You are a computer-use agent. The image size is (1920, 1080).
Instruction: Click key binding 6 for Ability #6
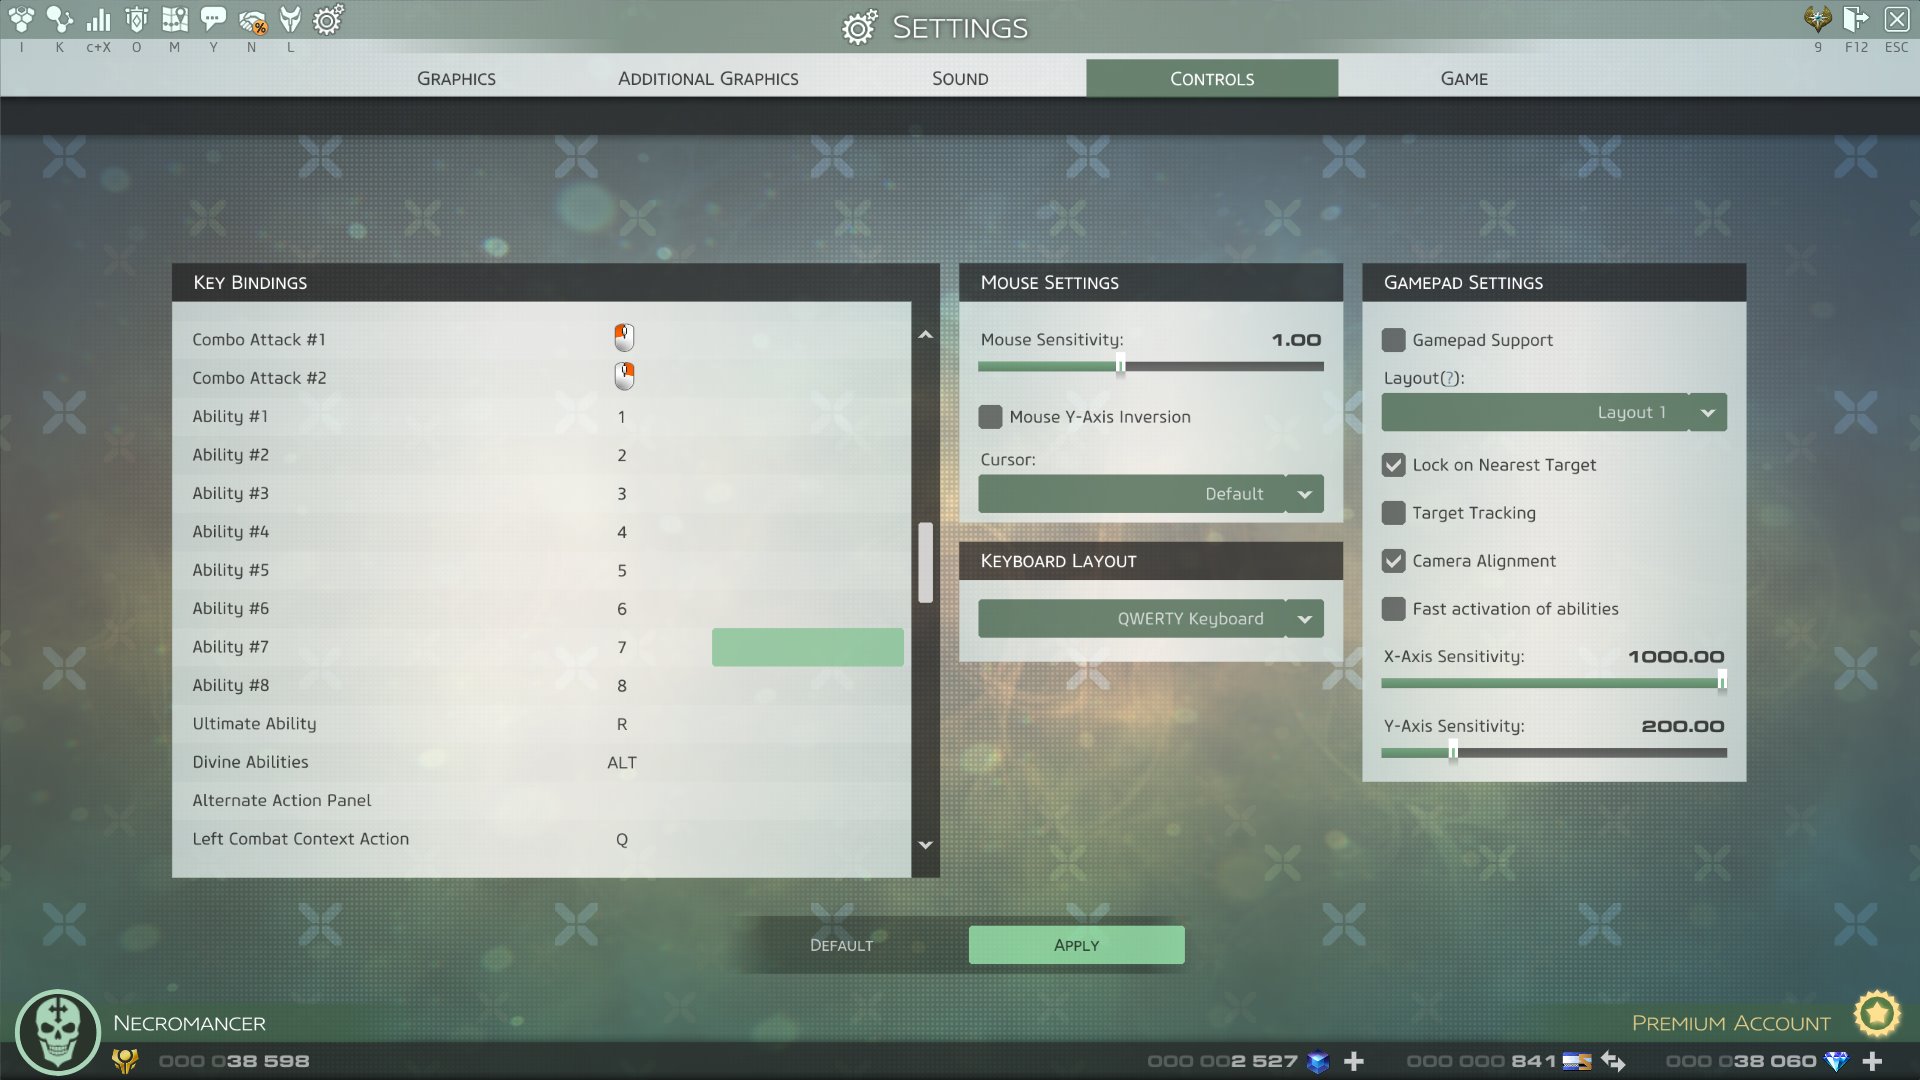click(x=621, y=609)
